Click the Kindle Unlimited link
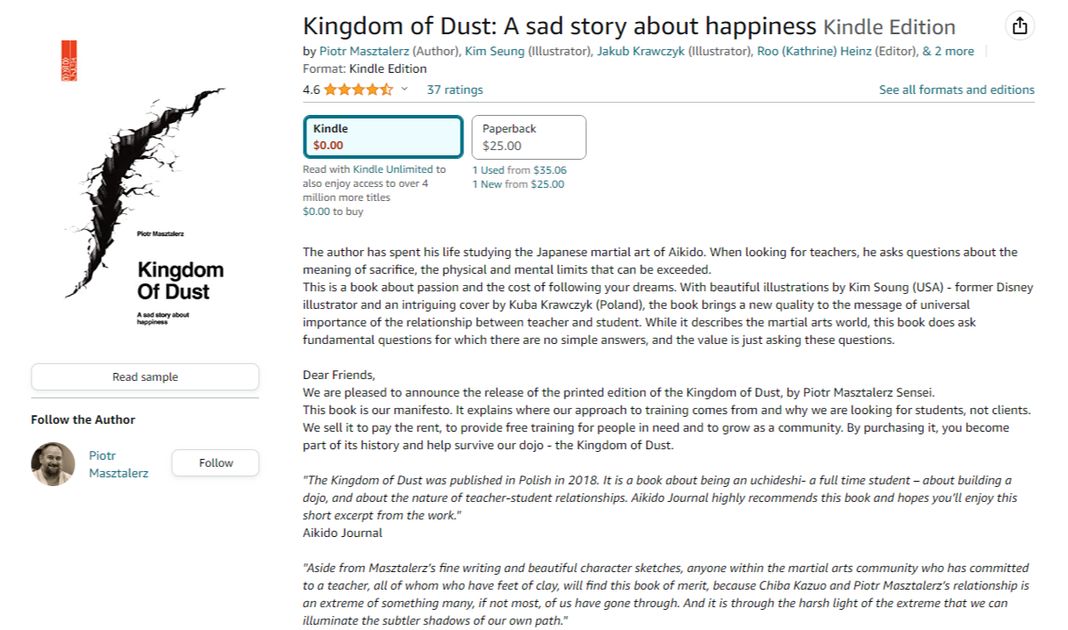Screen dimensions: 1068x630 pos(393,170)
